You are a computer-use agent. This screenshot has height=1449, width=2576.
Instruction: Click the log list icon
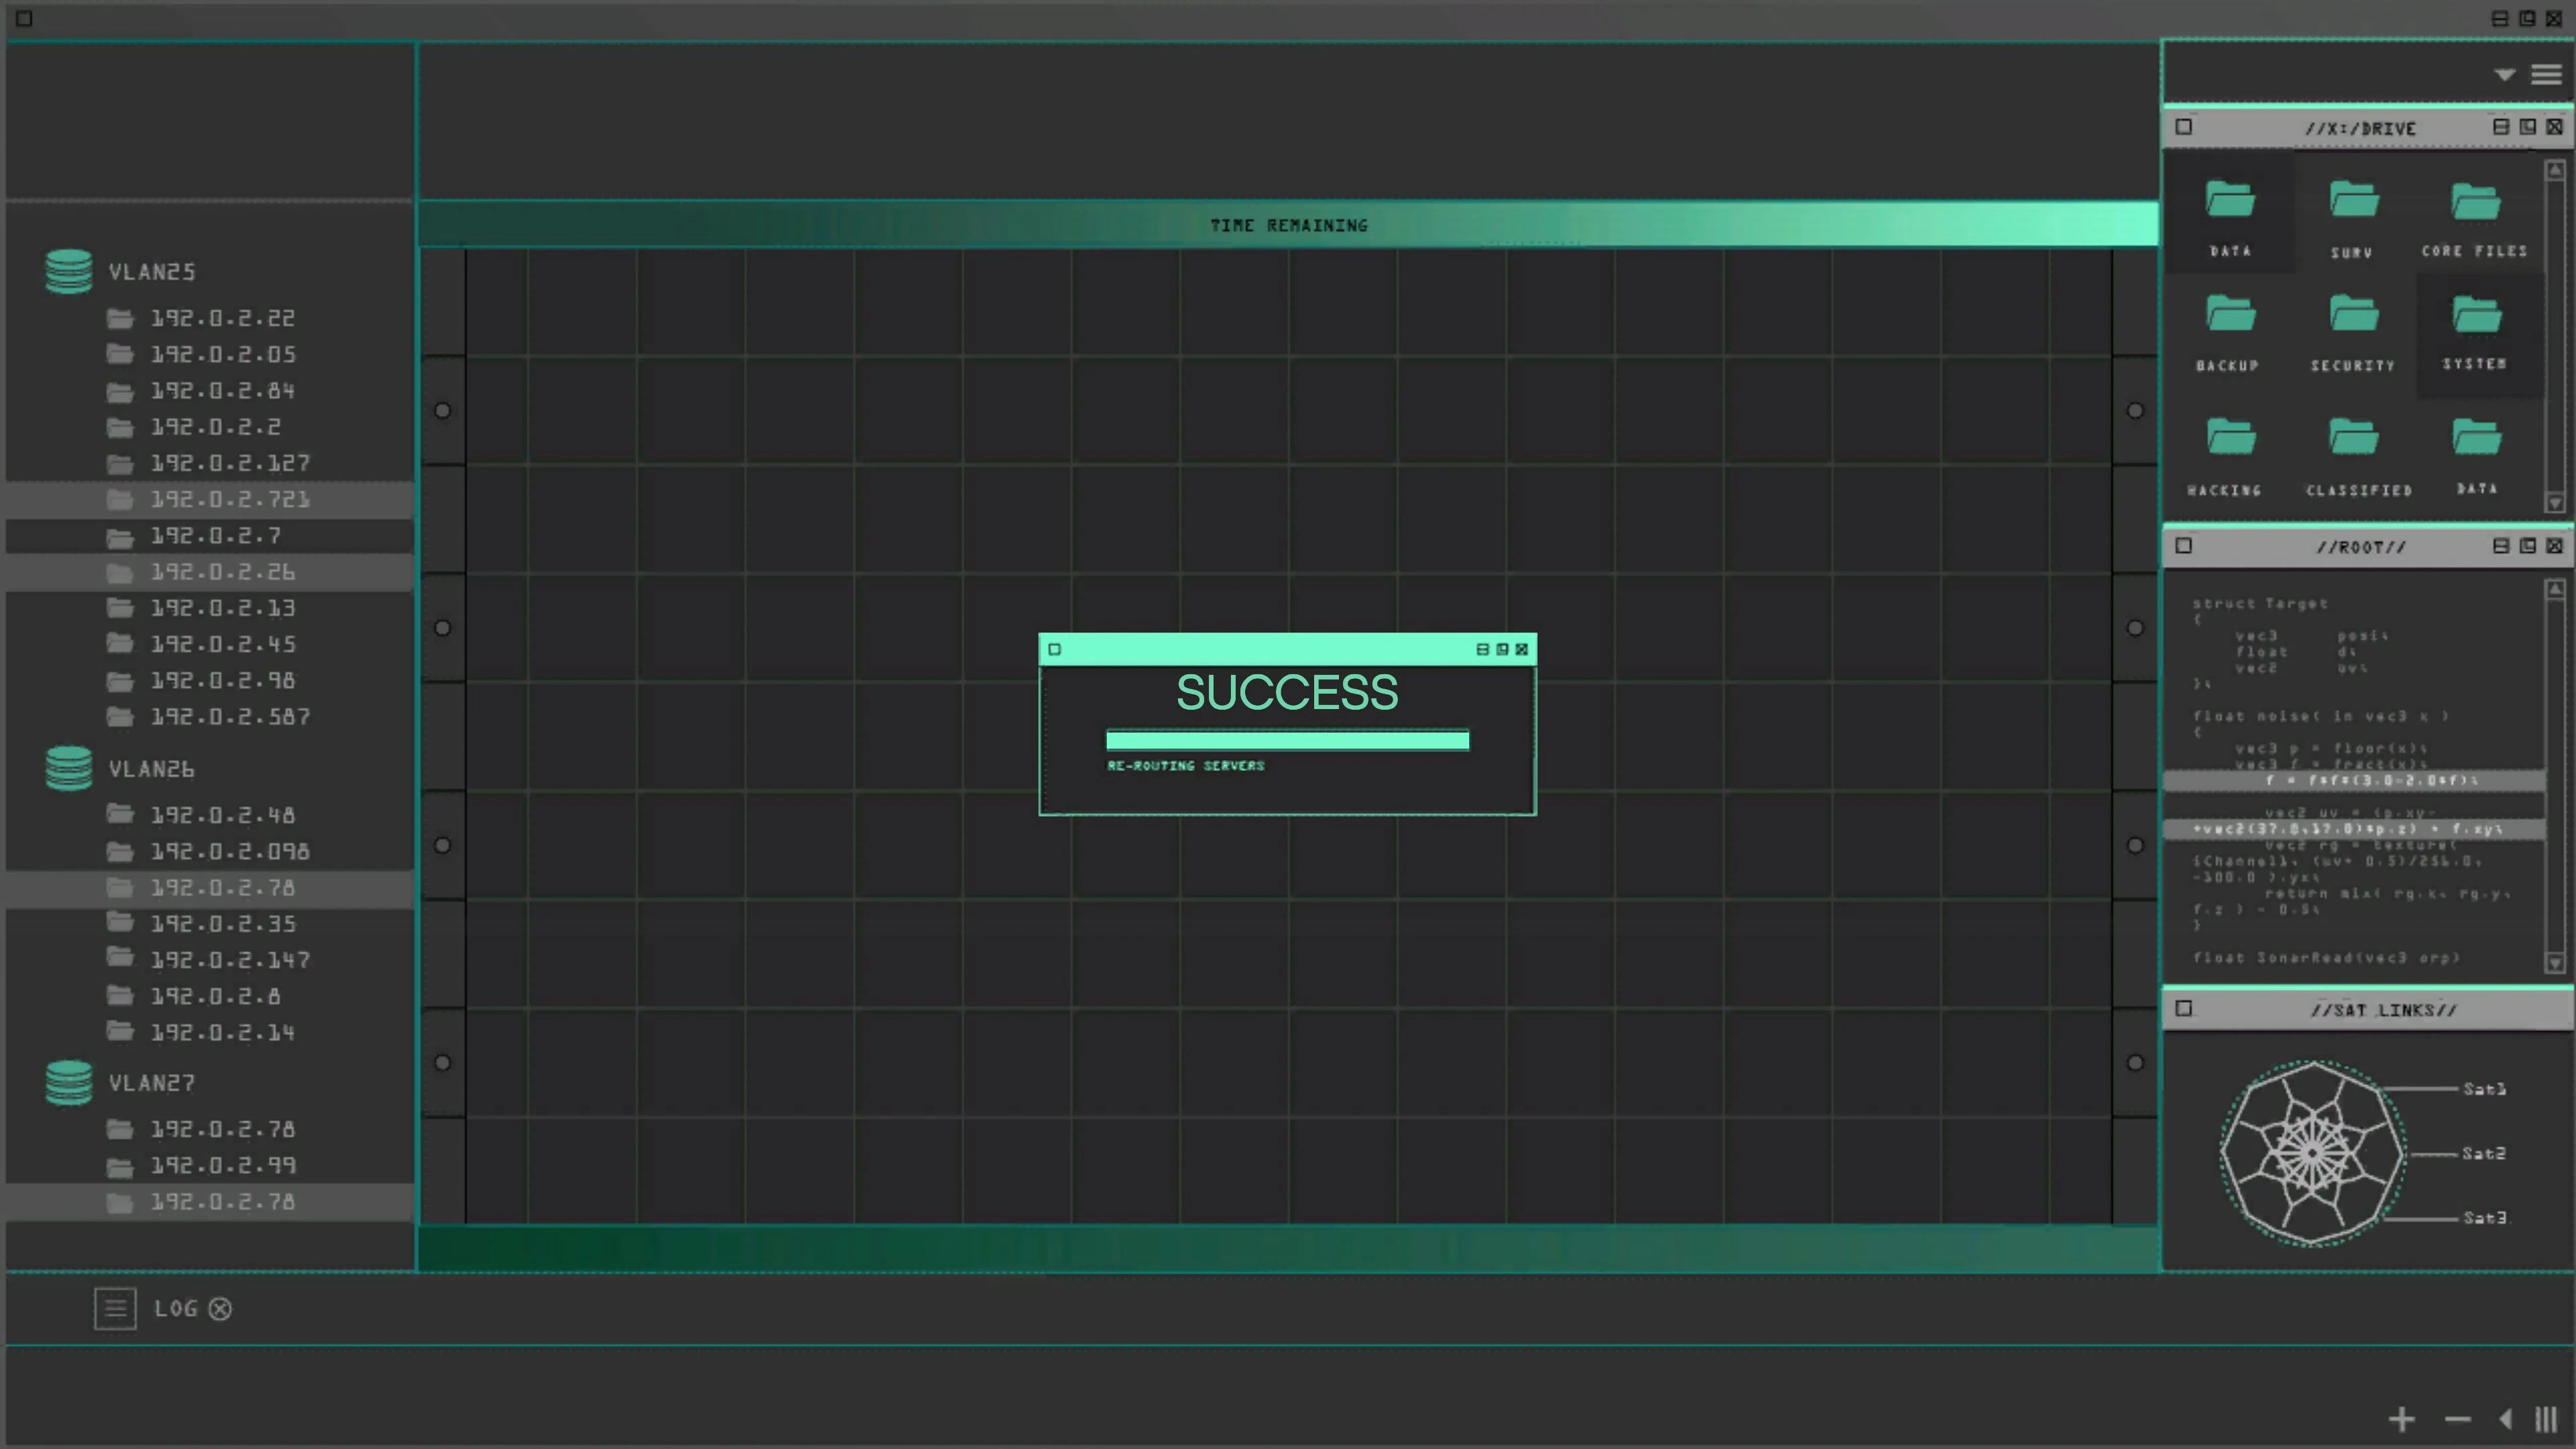click(115, 1308)
